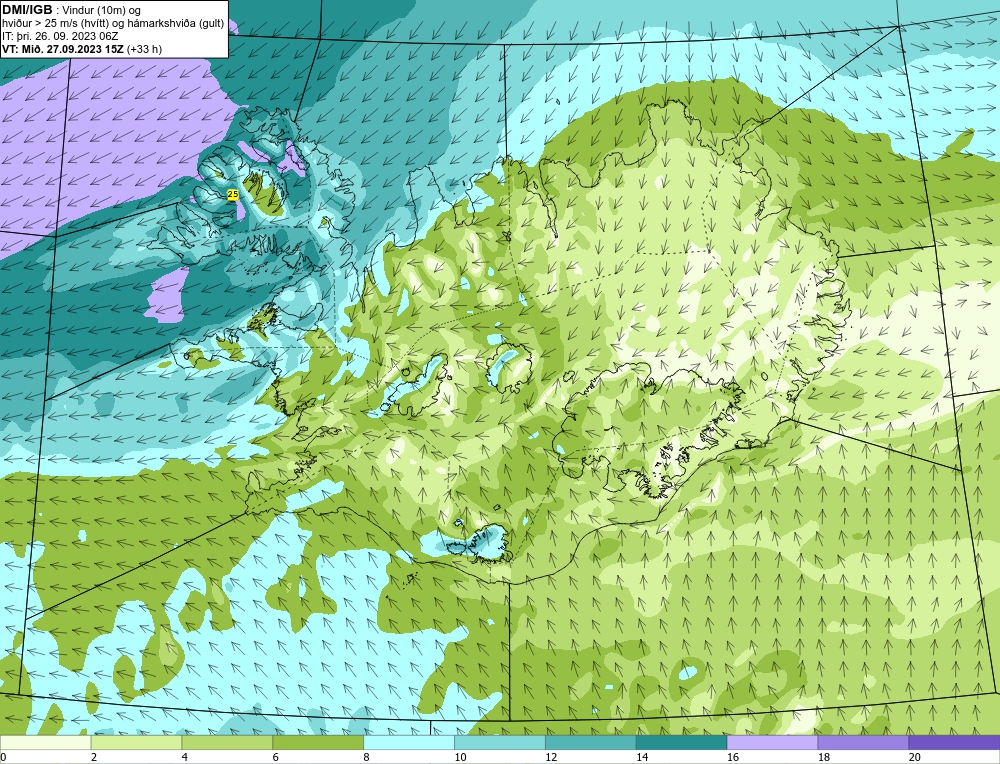Click the legend label '10'
The width and height of the screenshot is (1000, 764).
coord(460,757)
